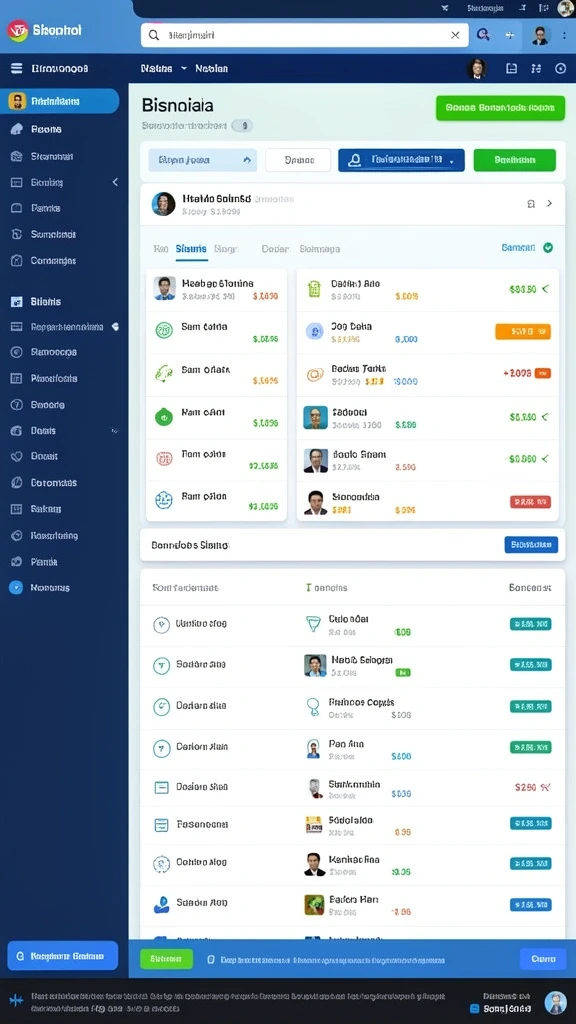Toggle the circled check in first bottom list row

tap(161, 625)
